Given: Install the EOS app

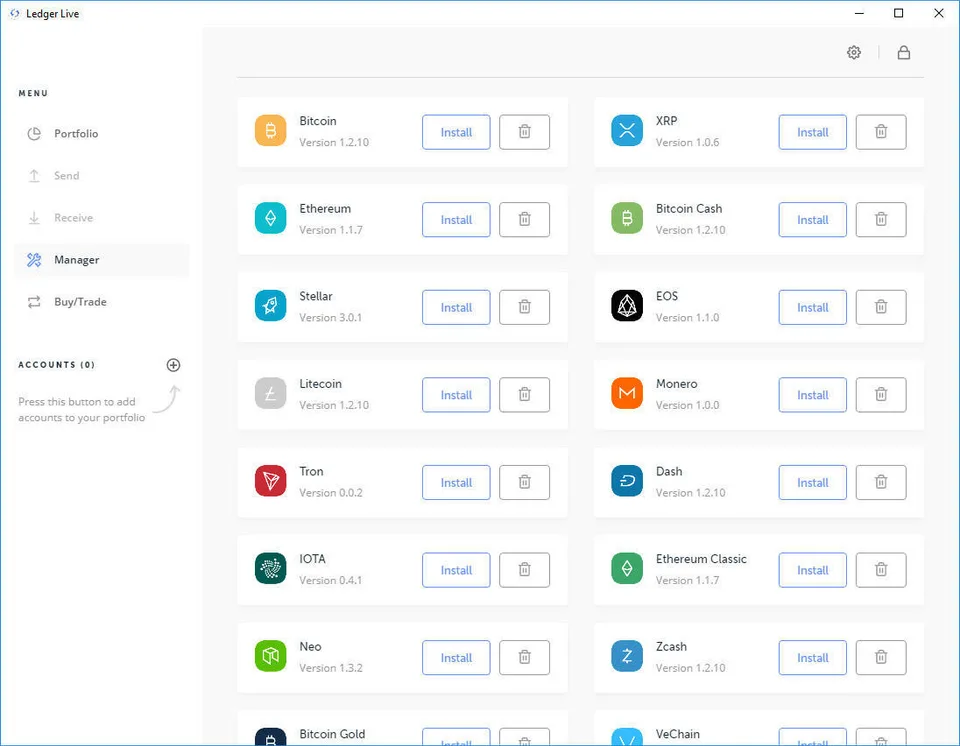Looking at the screenshot, I should (x=812, y=307).
